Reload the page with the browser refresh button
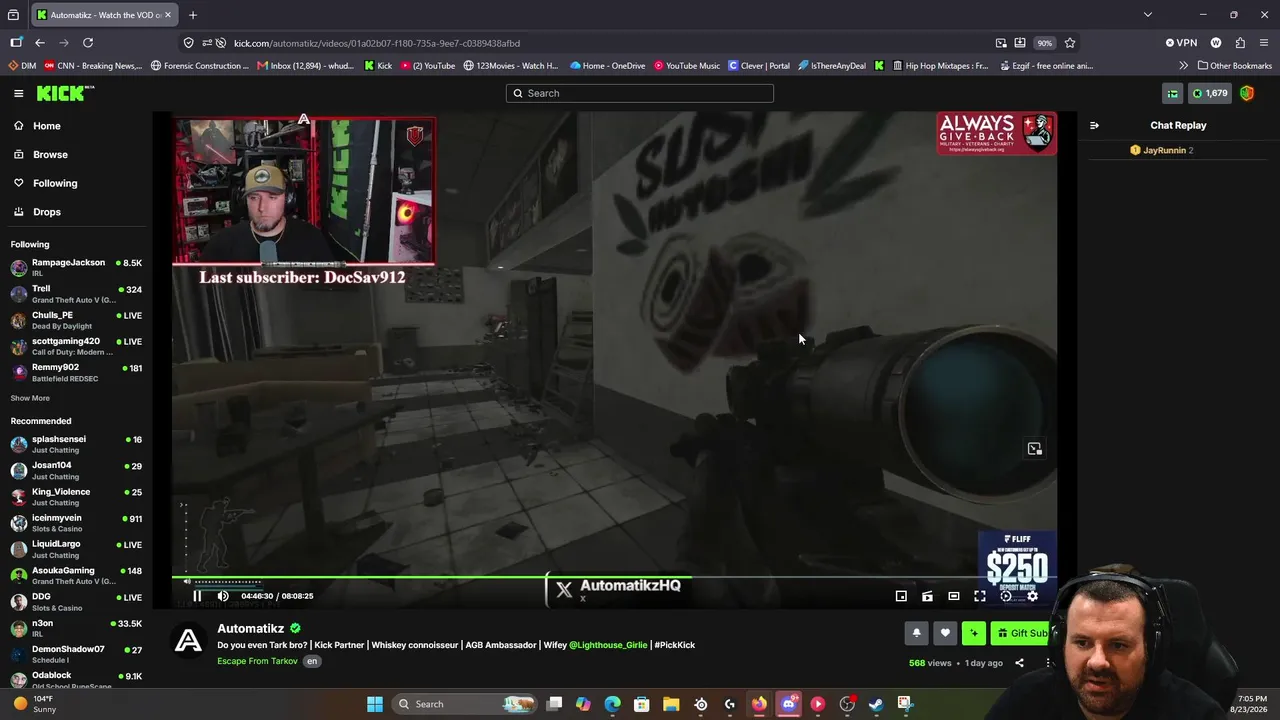Screen dimensions: 1280x720 pos(88,43)
